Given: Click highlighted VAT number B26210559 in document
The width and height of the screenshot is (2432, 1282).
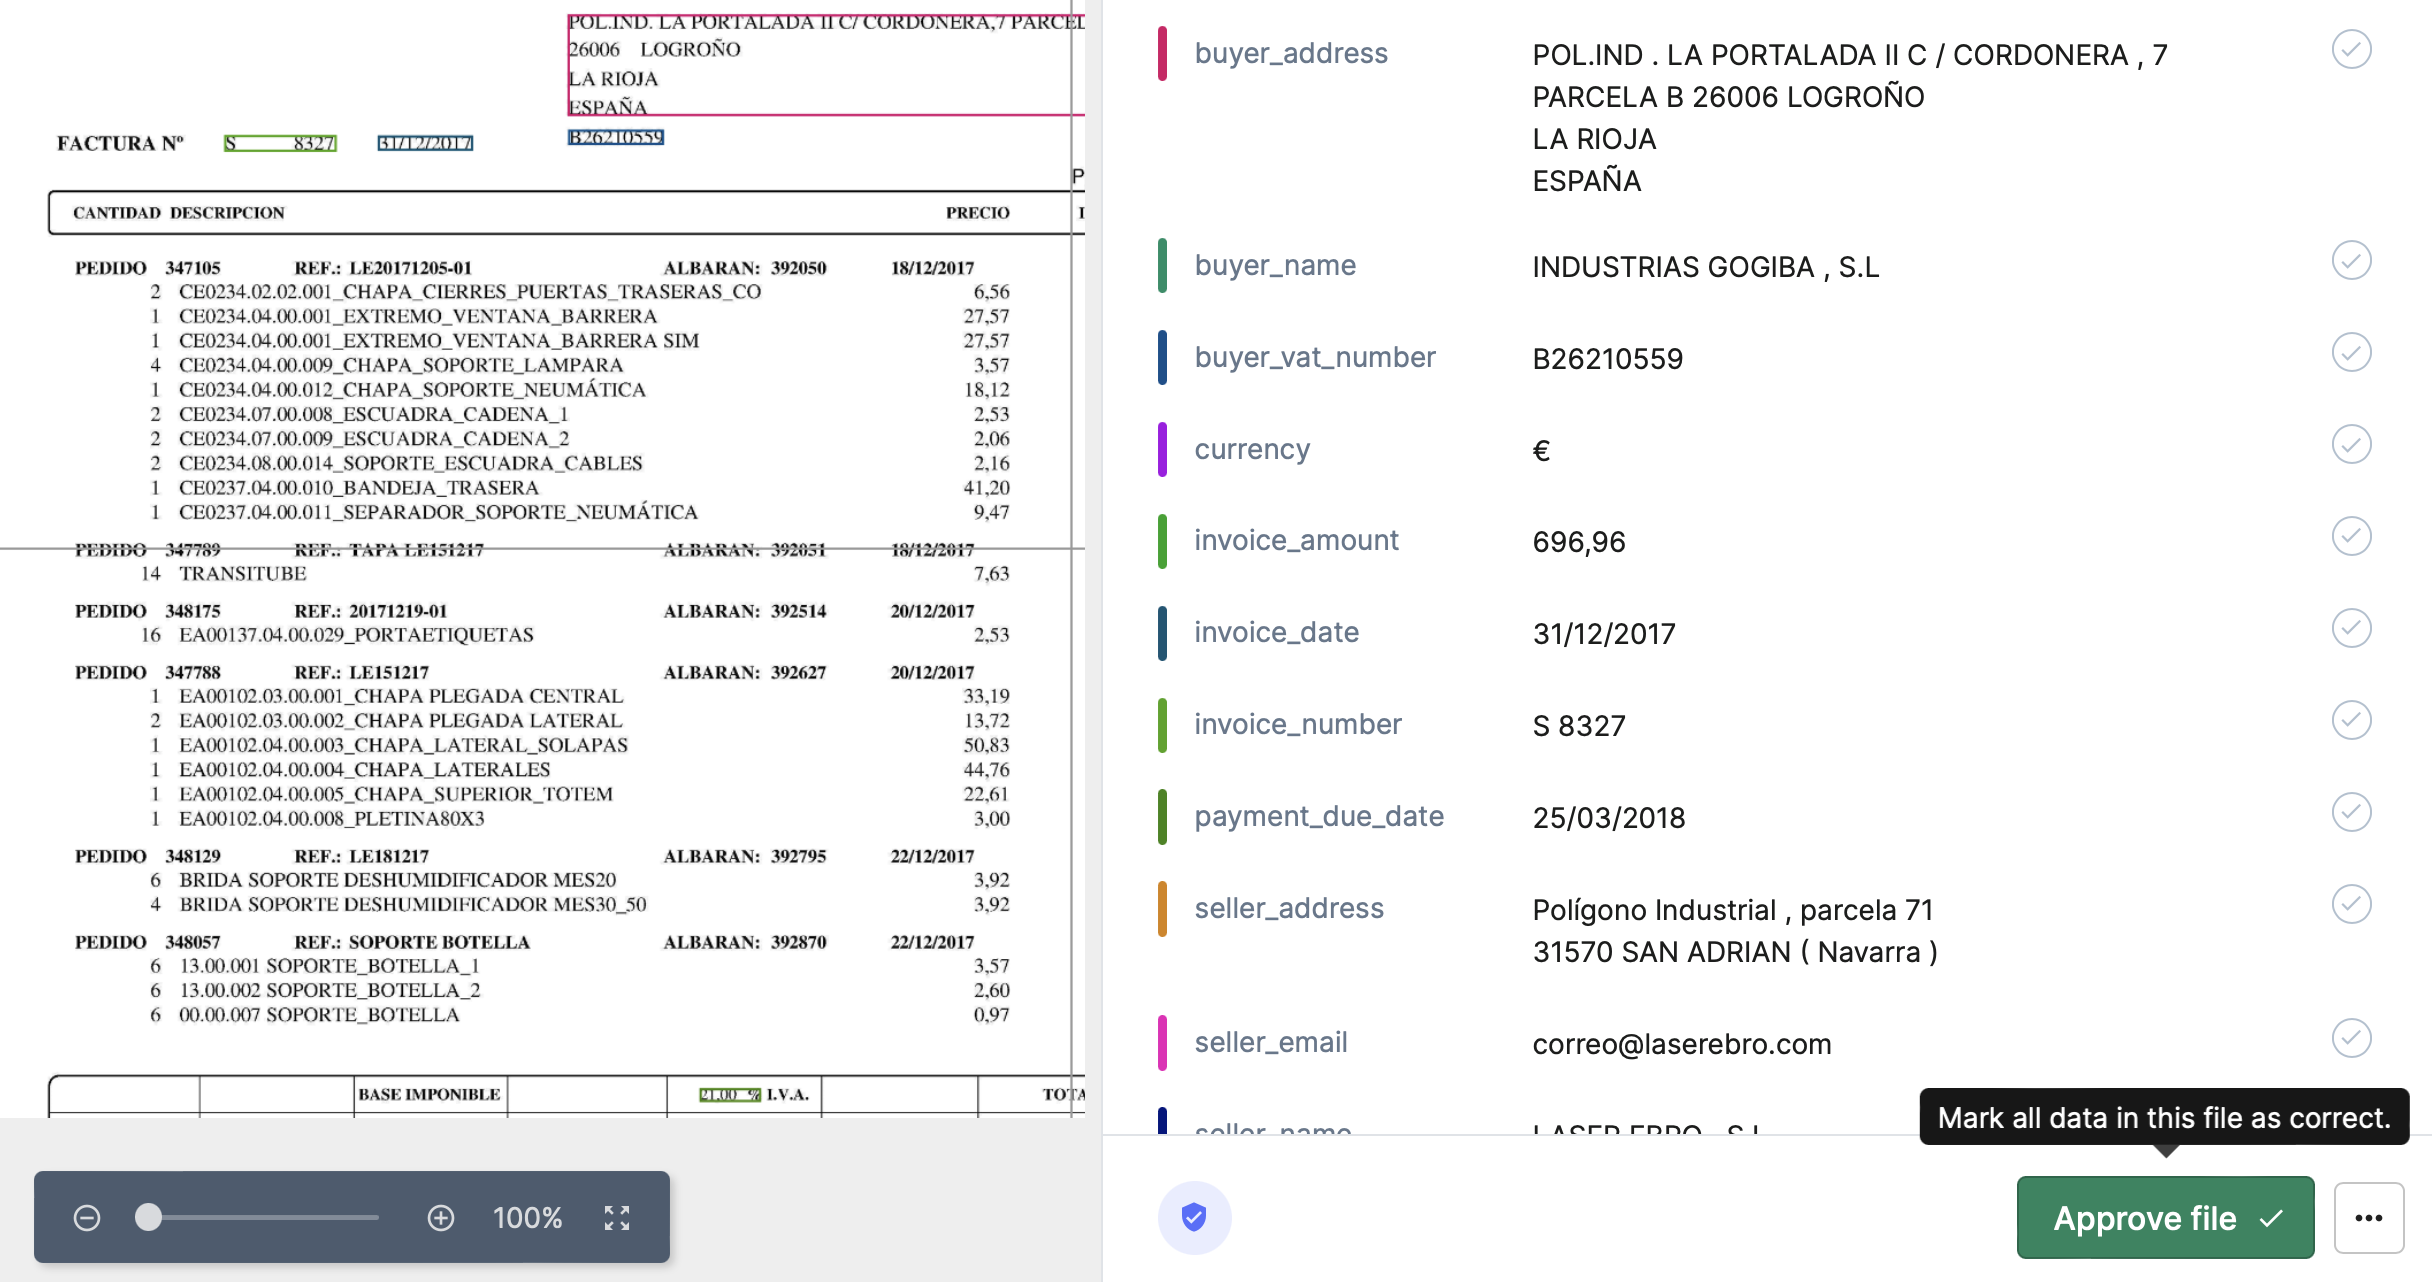Looking at the screenshot, I should [x=616, y=137].
